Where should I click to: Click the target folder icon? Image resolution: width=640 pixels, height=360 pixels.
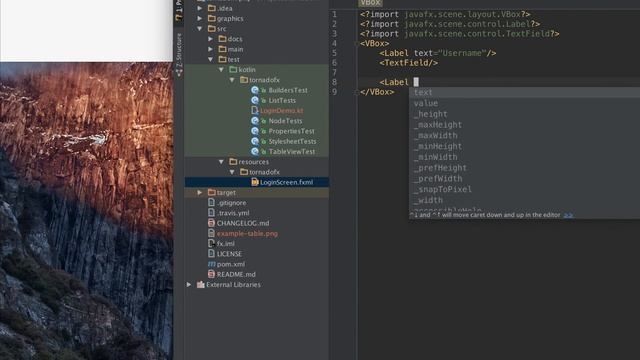[211, 192]
